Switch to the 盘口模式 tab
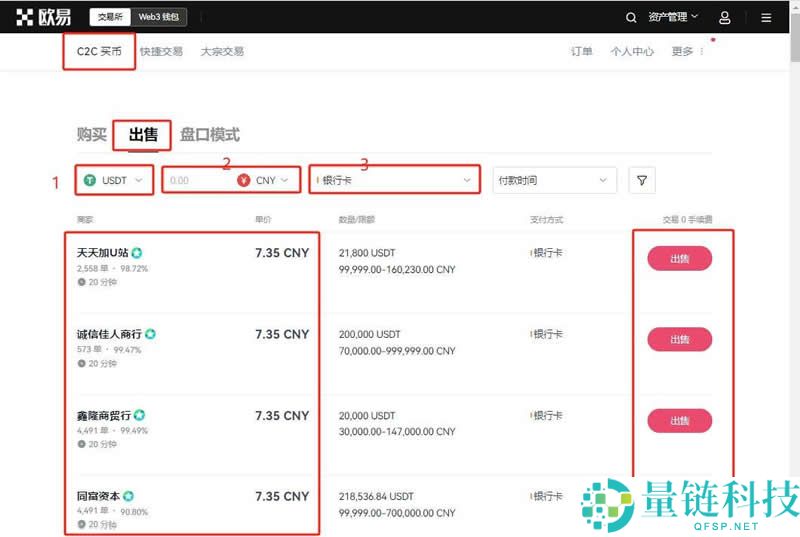Image resolution: width=800 pixels, height=537 pixels. click(210, 135)
